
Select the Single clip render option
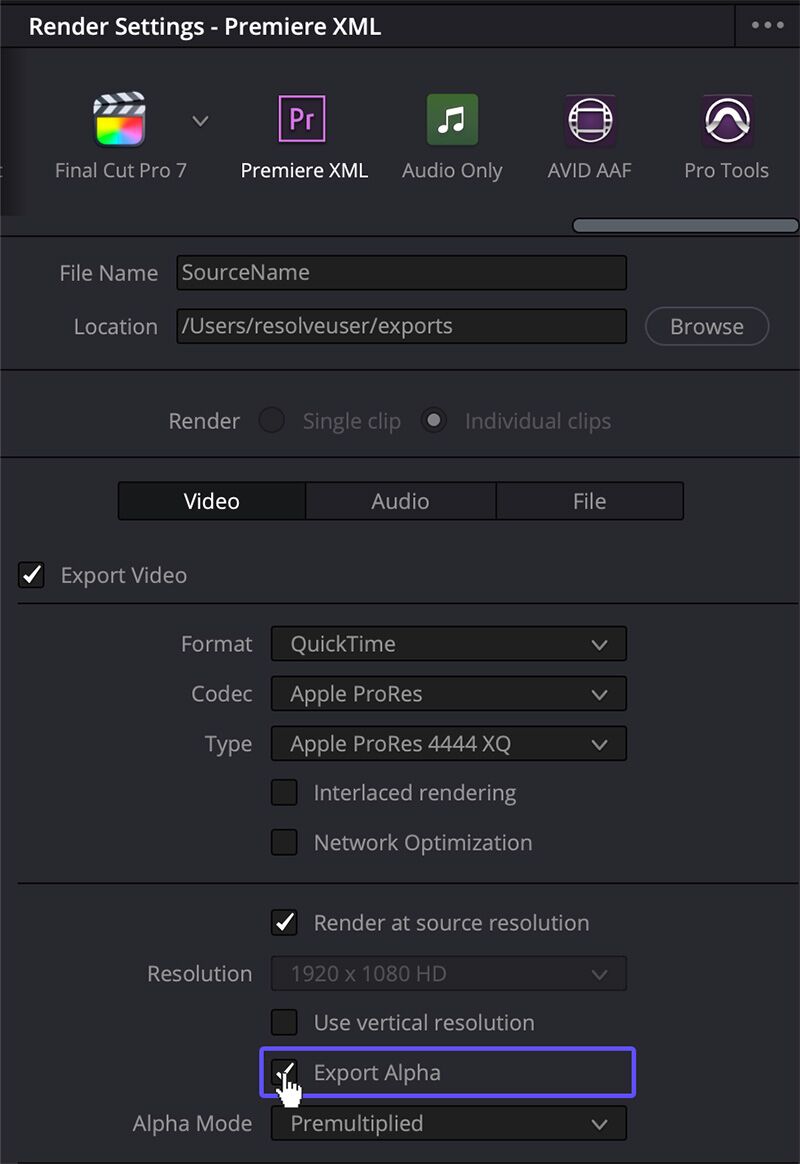[x=272, y=420]
